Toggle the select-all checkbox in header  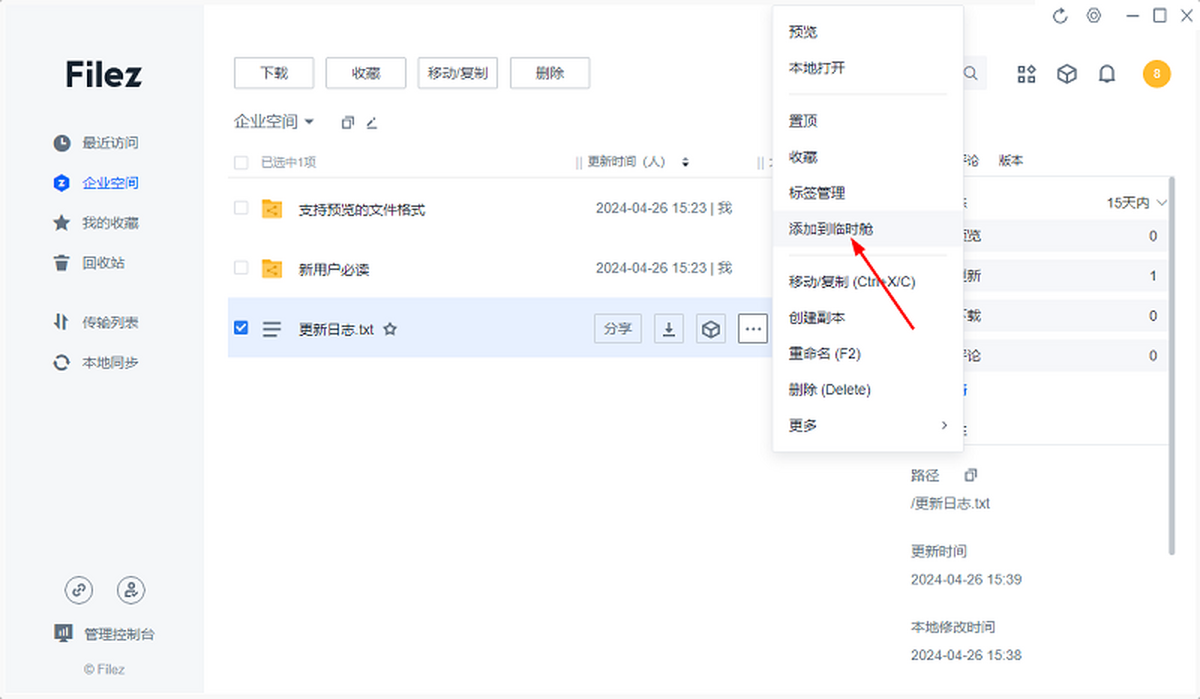[x=241, y=162]
